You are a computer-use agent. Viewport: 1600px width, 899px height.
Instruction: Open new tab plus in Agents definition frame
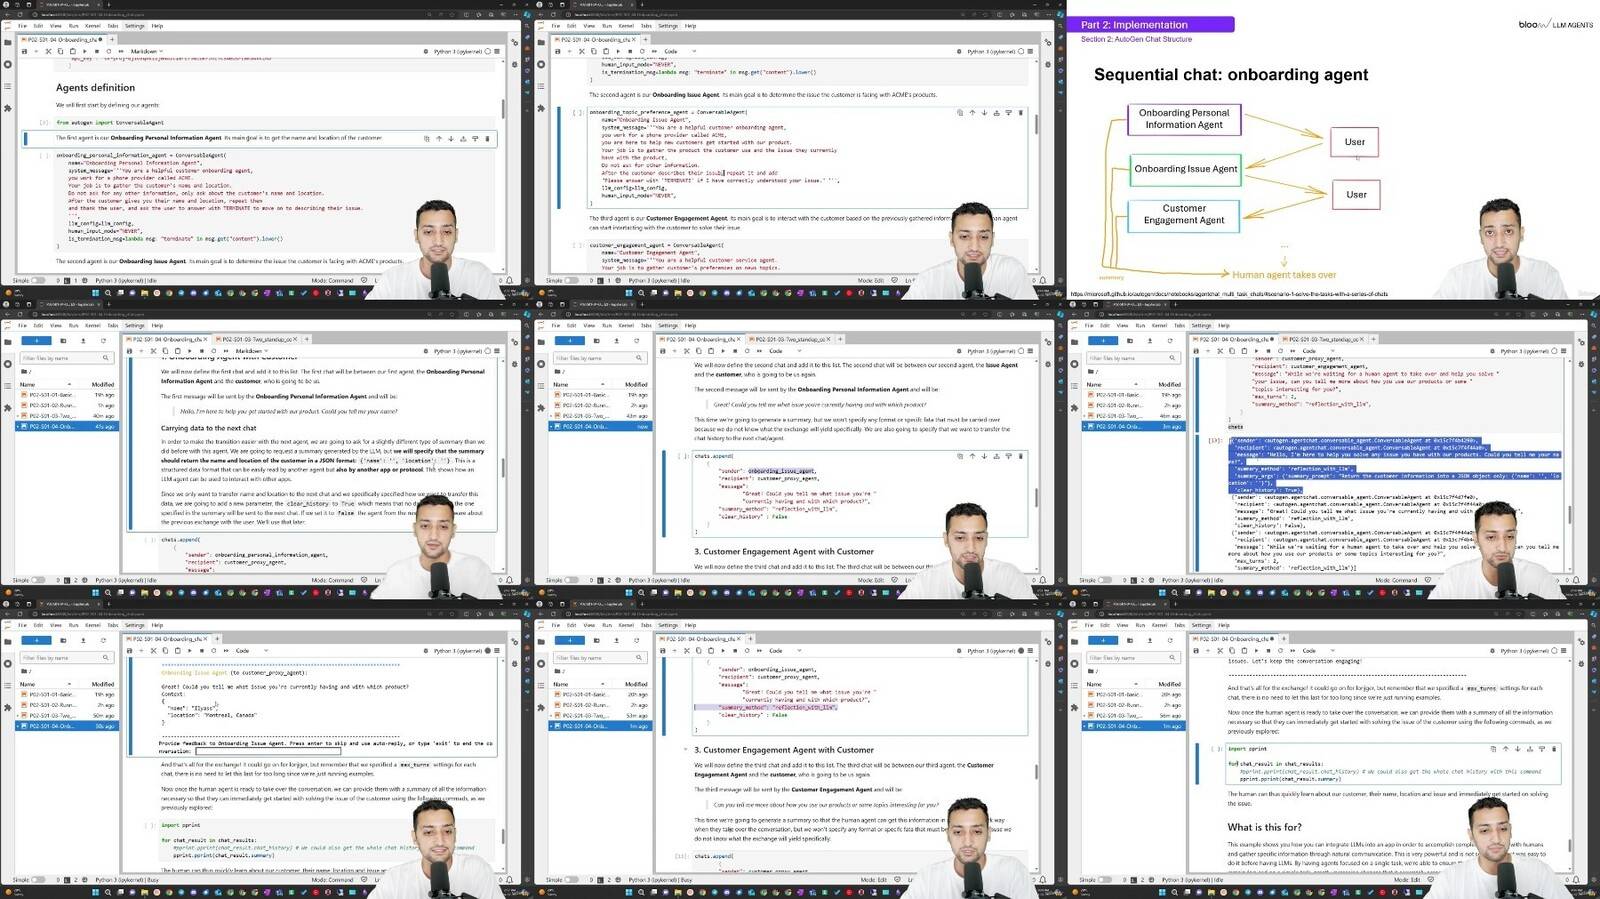point(112,39)
